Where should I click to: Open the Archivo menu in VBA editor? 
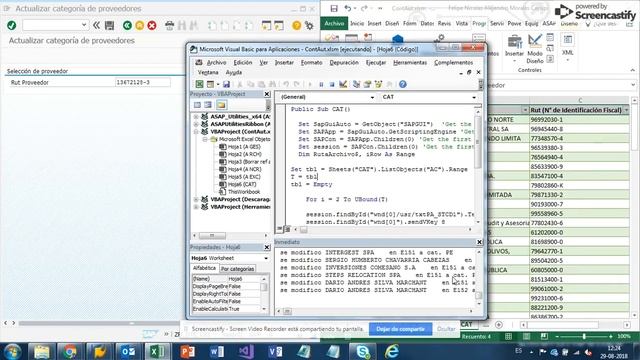[x=216, y=62]
